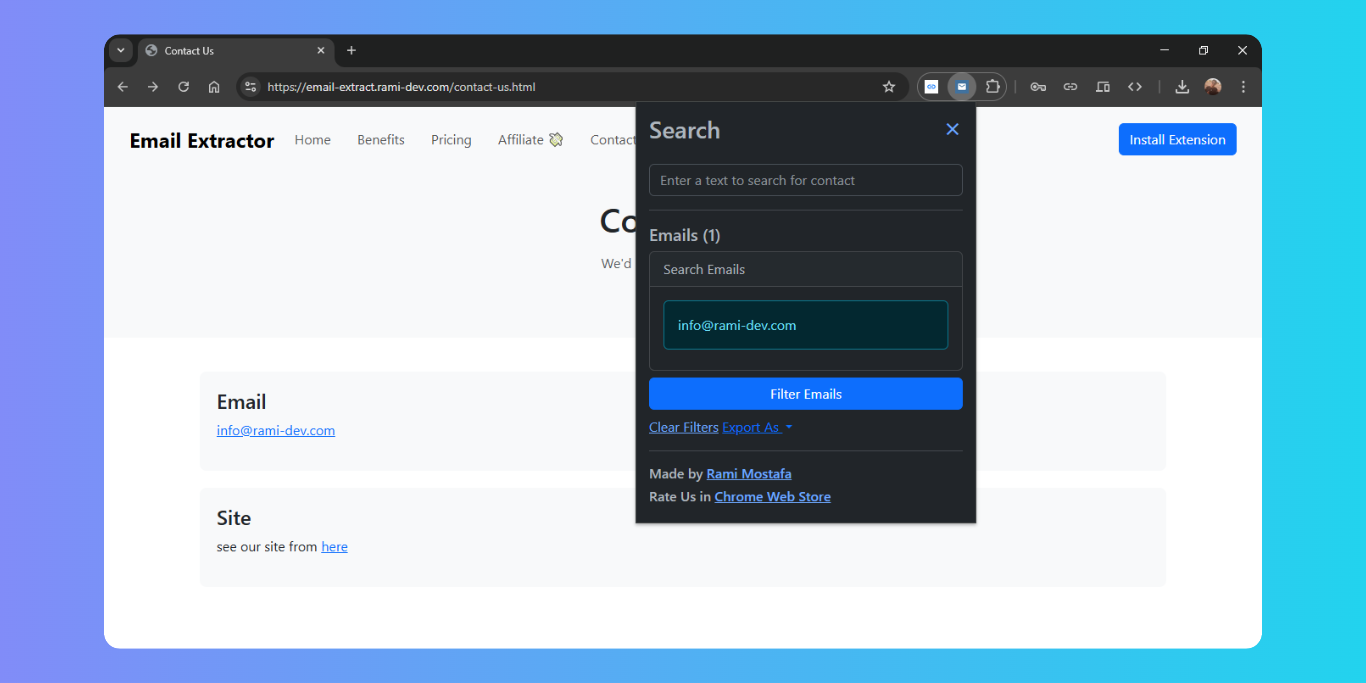This screenshot has height=683, width=1366.
Task: Focus the contact search text field
Action: pyautogui.click(x=806, y=180)
